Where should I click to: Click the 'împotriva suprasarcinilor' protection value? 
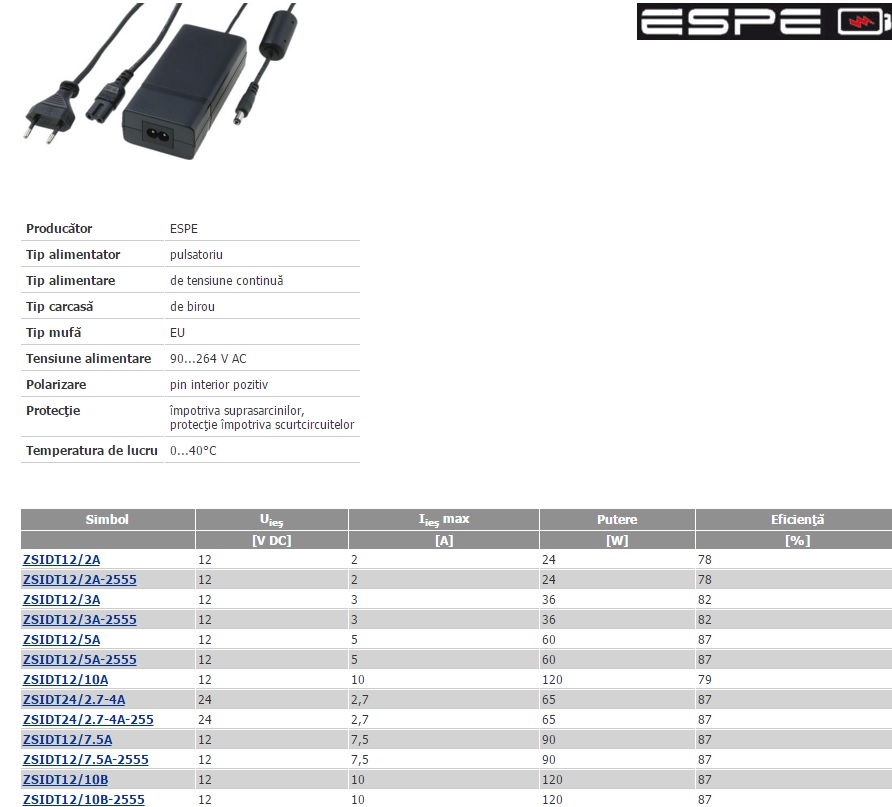coord(237,411)
